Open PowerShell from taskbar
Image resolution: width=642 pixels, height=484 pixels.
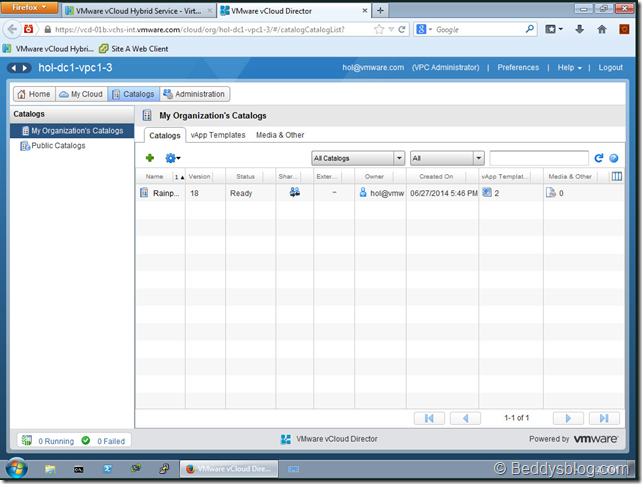107,469
